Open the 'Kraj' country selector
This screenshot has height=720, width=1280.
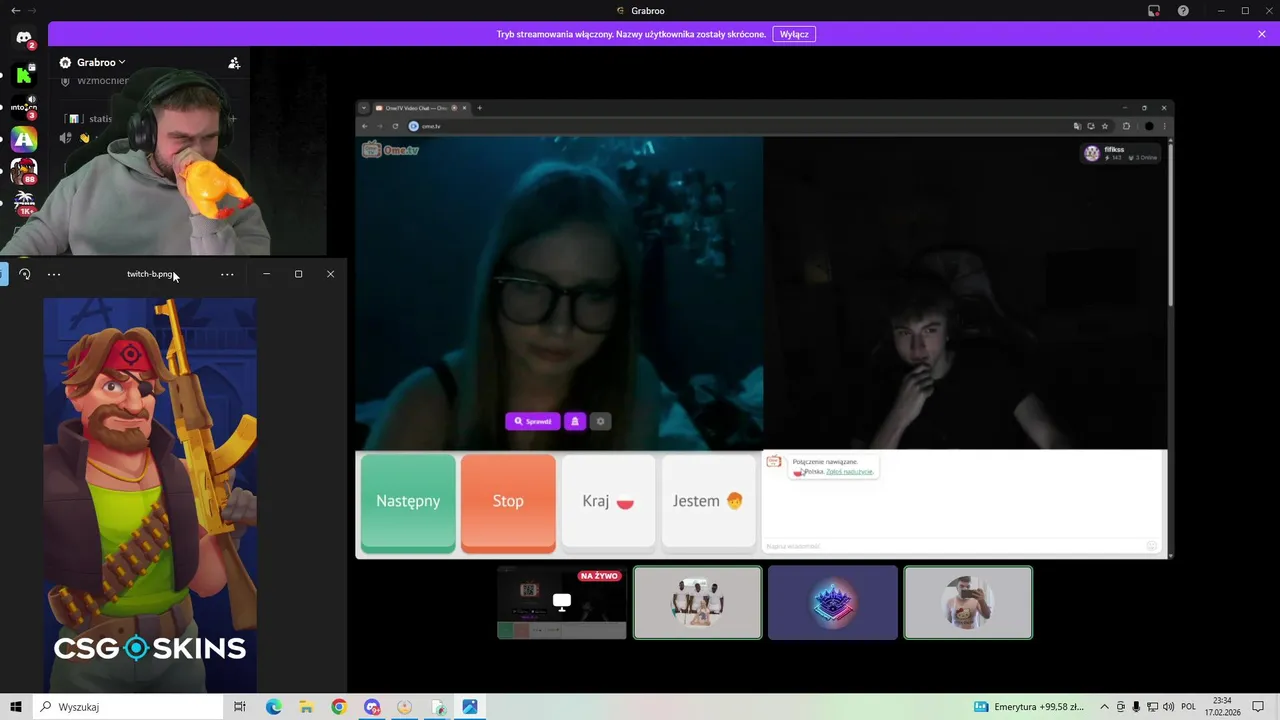pyautogui.click(x=608, y=501)
